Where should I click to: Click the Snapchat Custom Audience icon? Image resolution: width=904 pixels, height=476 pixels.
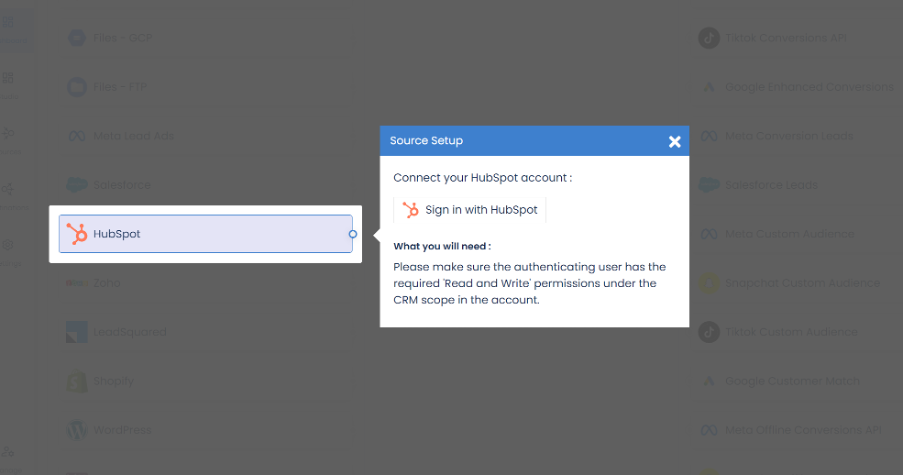point(709,283)
